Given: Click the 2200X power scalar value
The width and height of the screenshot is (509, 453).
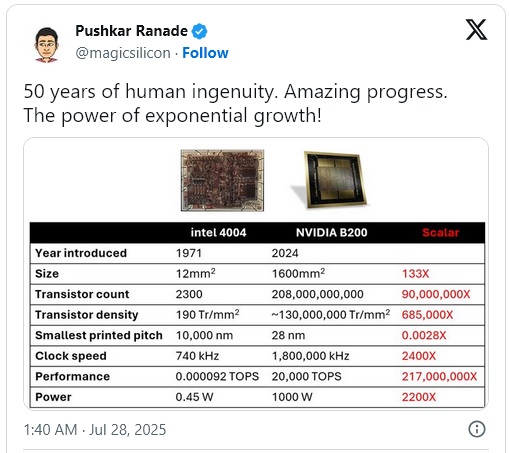Looking at the screenshot, I should click(419, 397).
